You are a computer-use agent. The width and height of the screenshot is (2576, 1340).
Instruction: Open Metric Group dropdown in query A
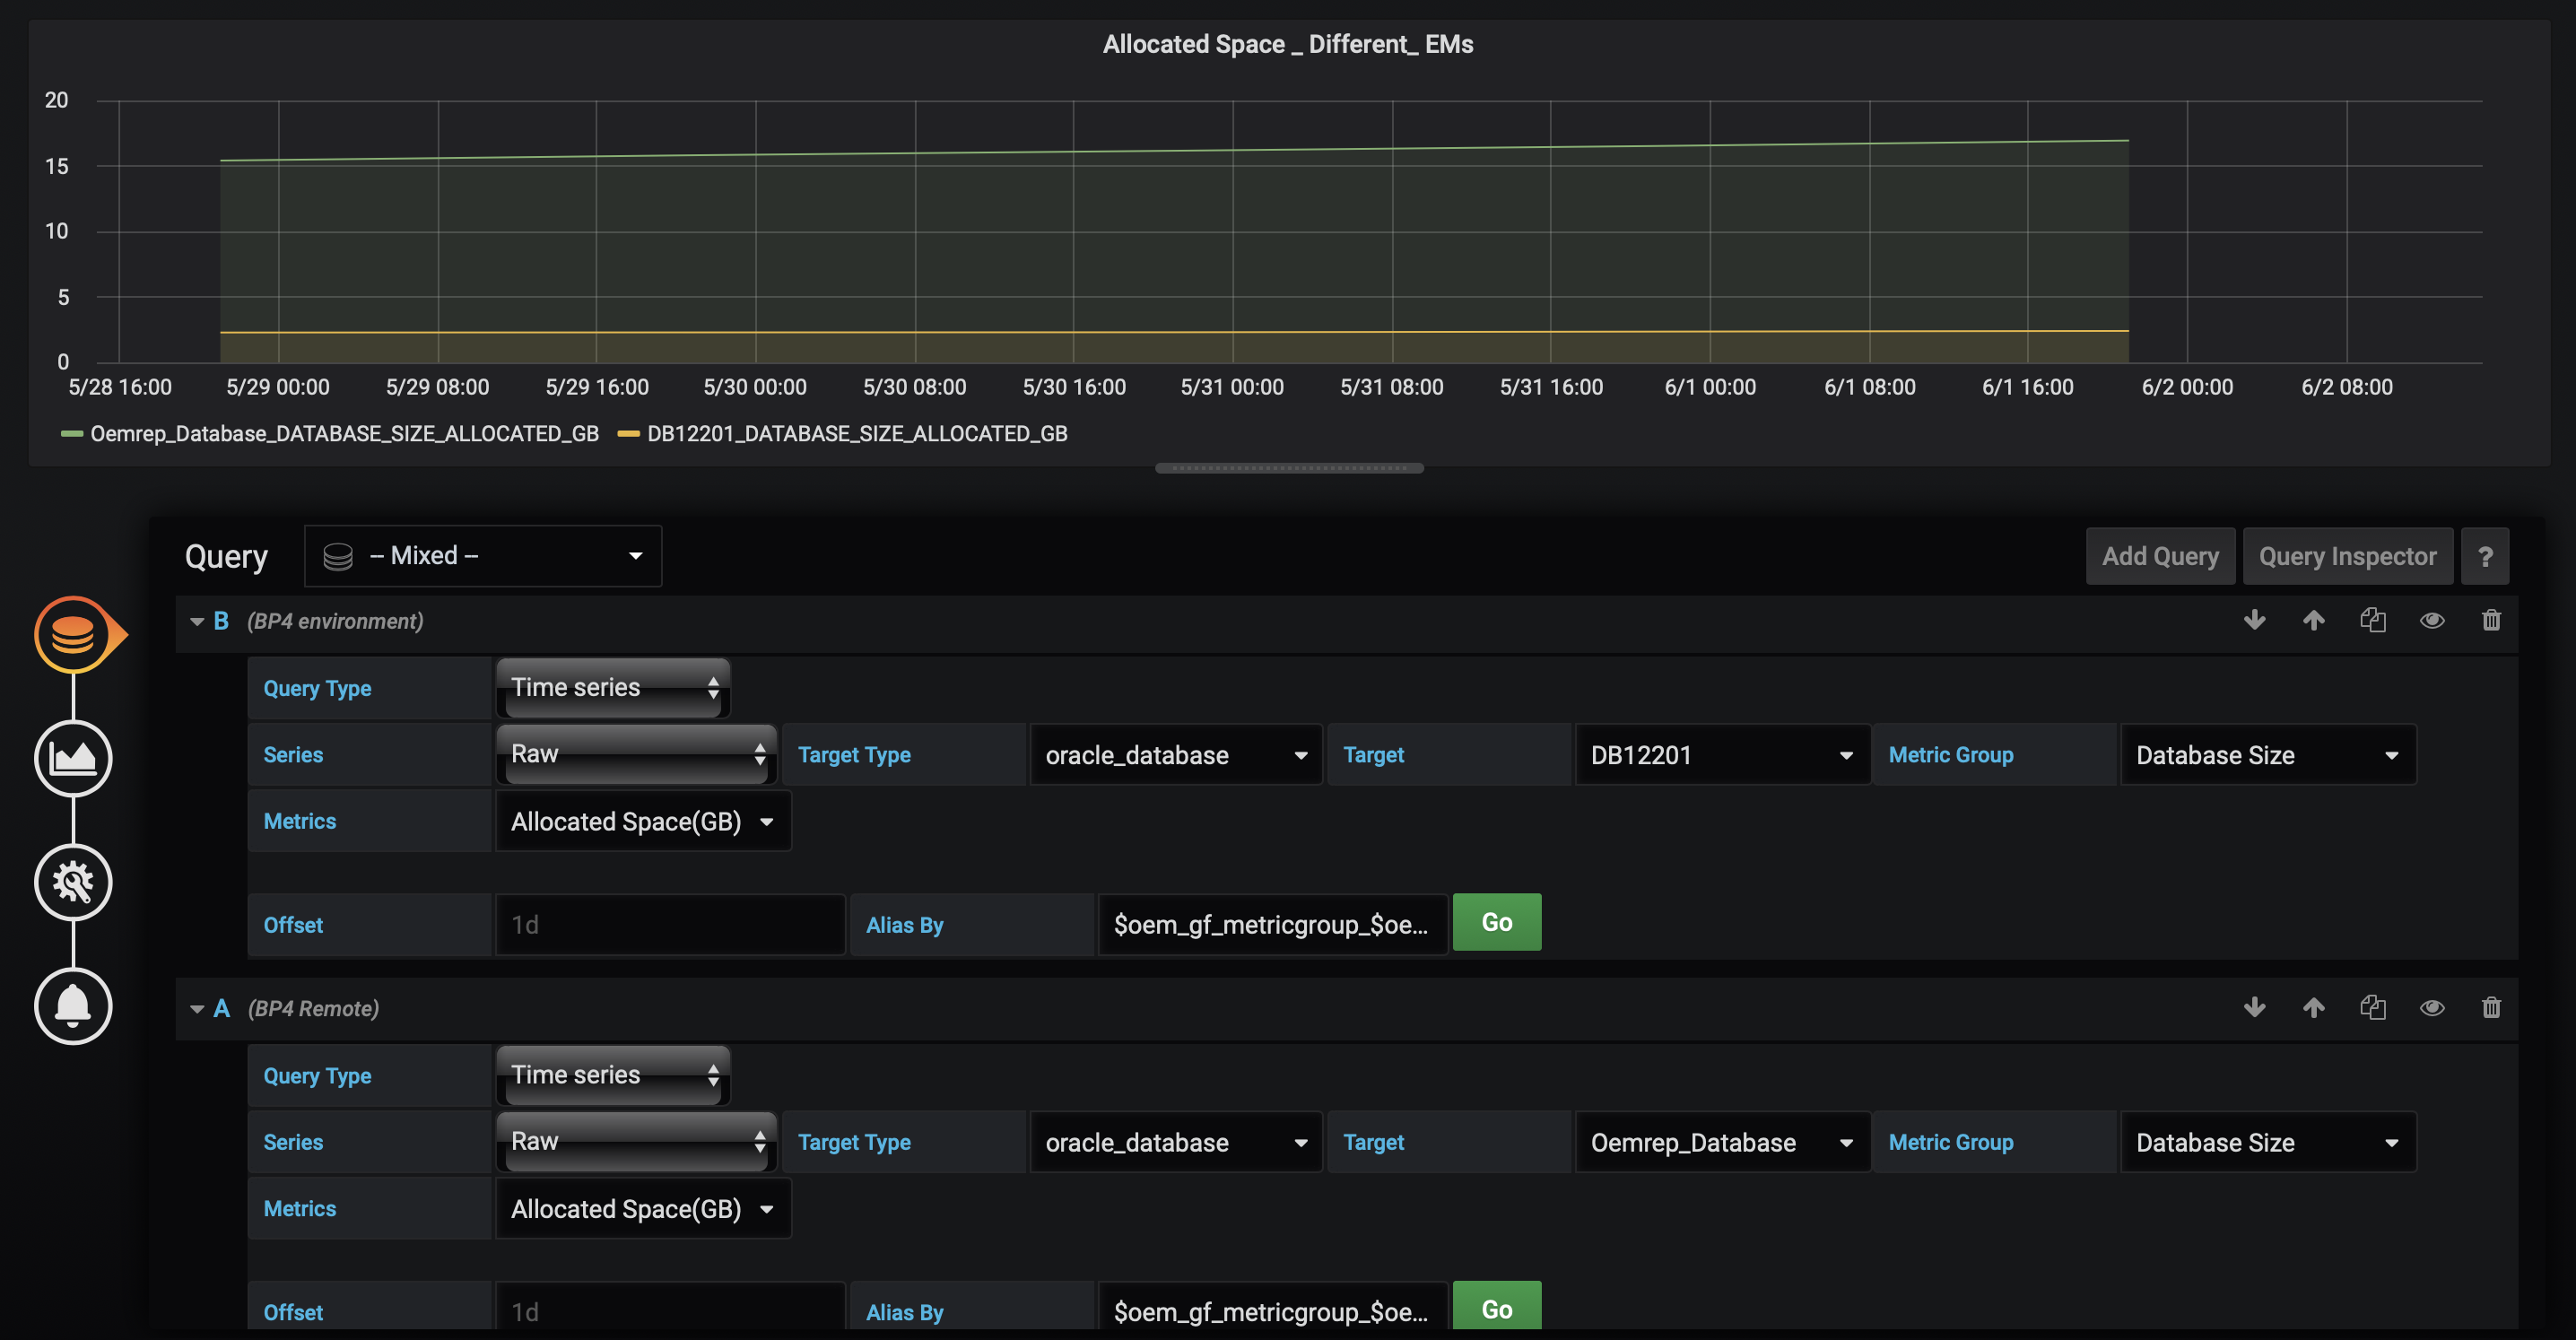click(2268, 1142)
